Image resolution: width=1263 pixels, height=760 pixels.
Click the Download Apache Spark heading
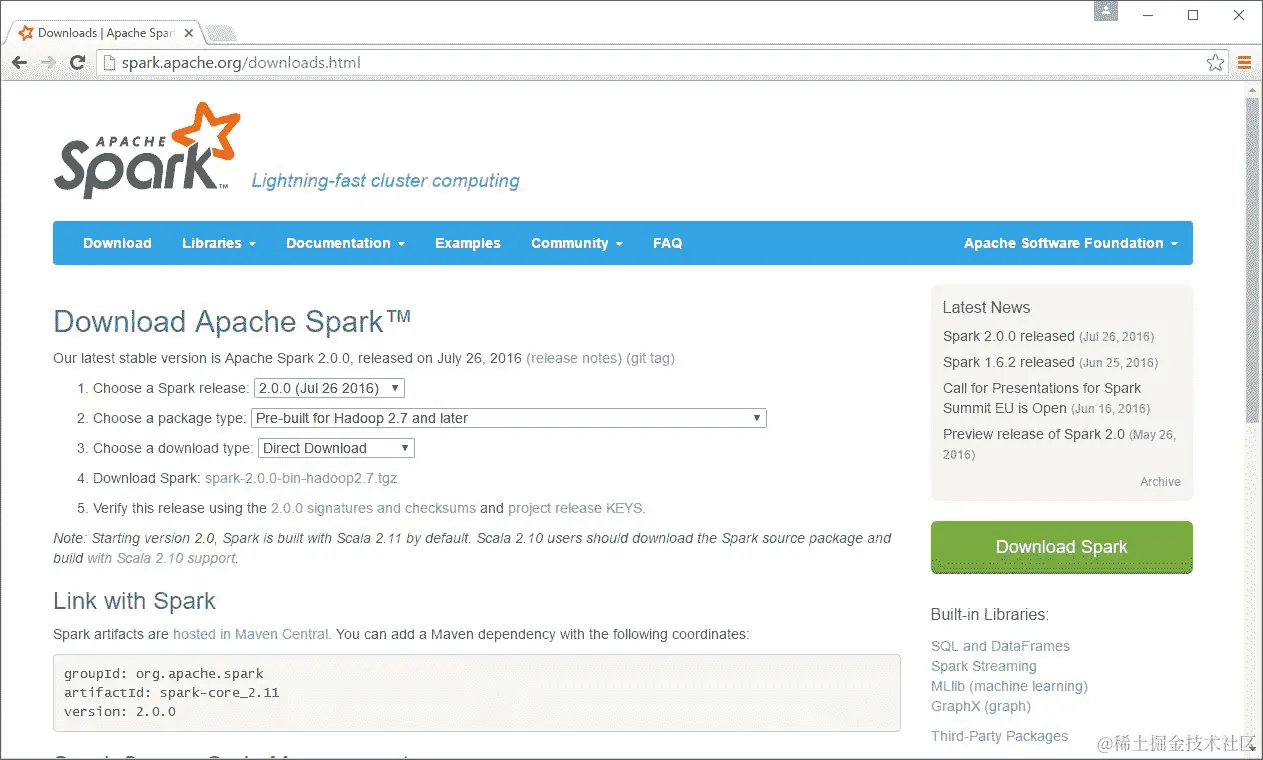(232, 322)
